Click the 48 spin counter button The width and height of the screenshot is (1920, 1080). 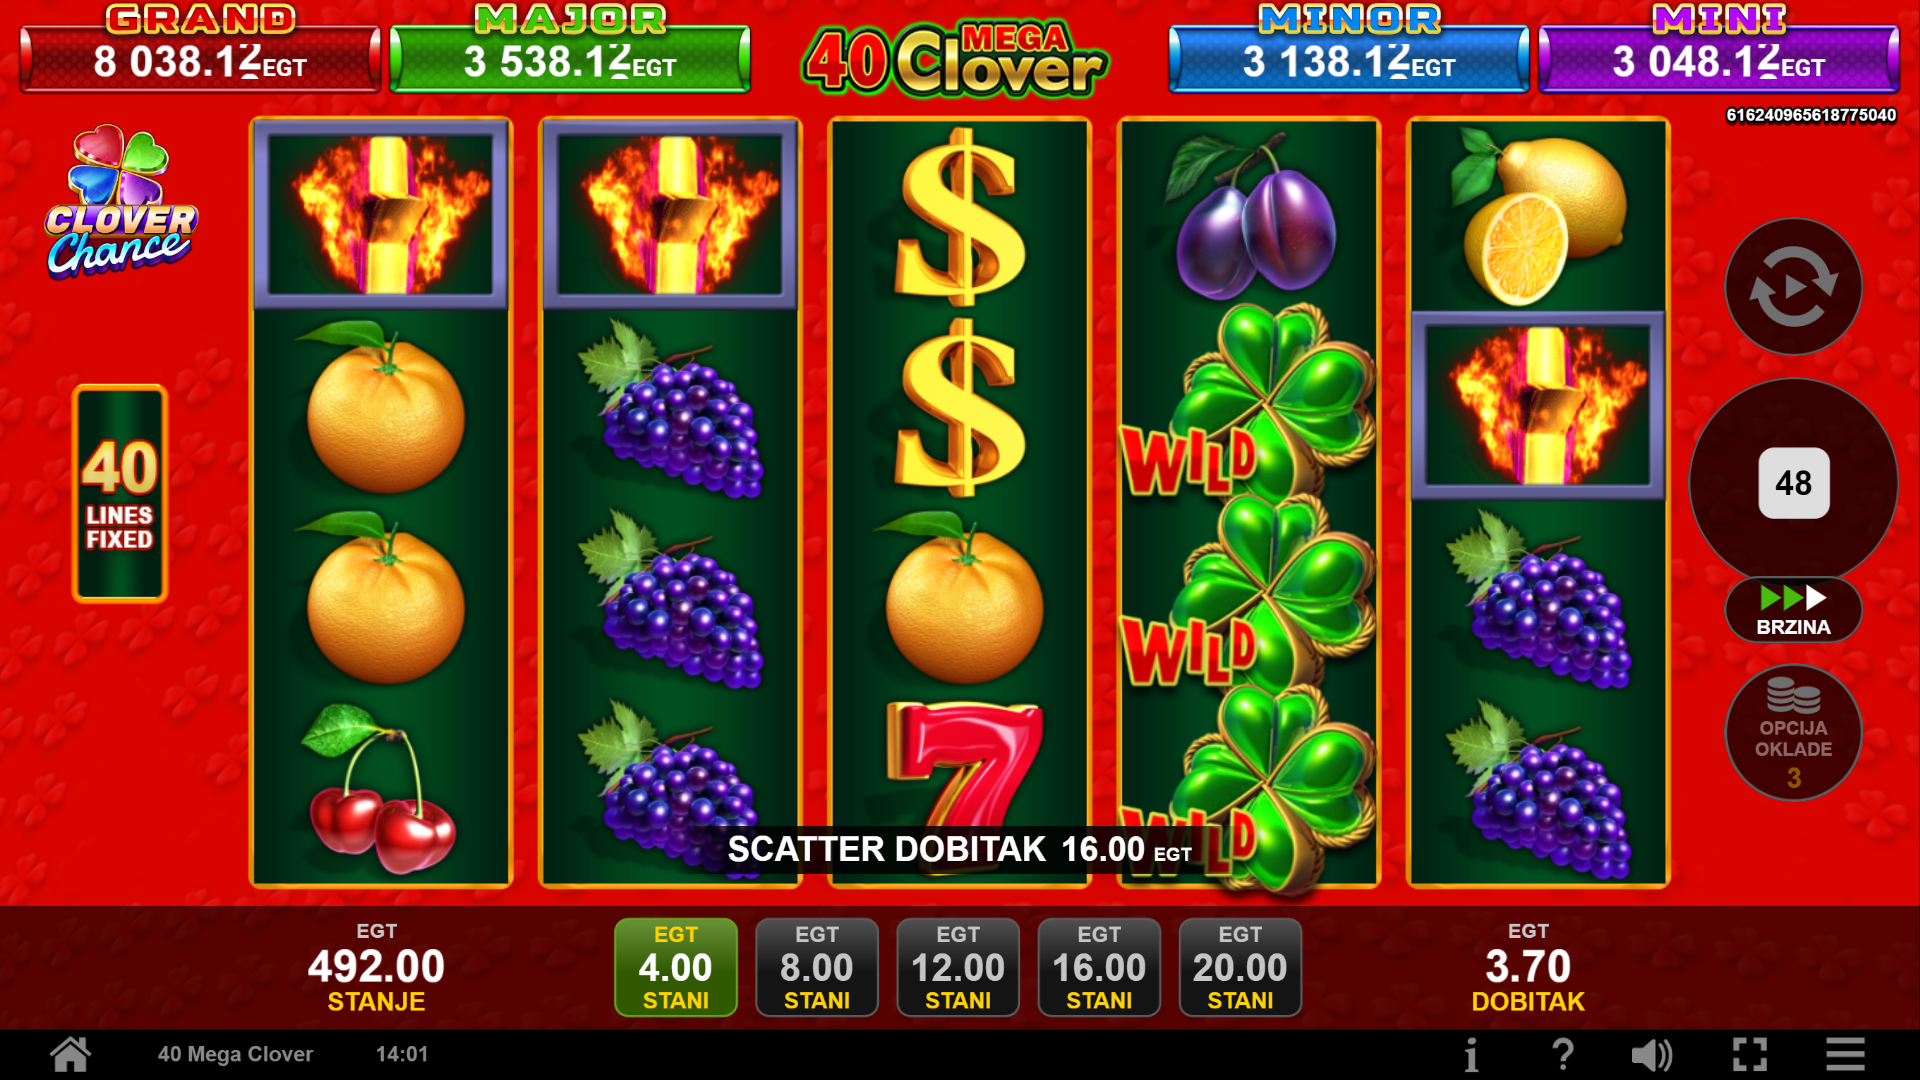(x=1793, y=483)
